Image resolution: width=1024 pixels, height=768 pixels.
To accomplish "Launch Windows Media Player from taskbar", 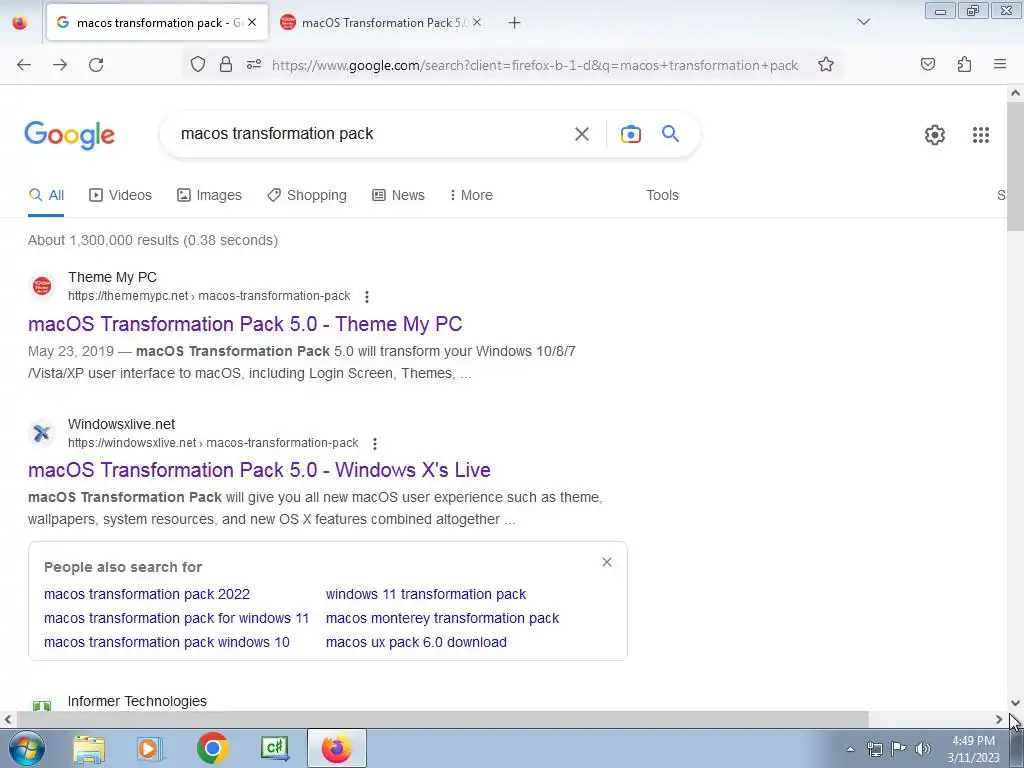I will pos(149,749).
